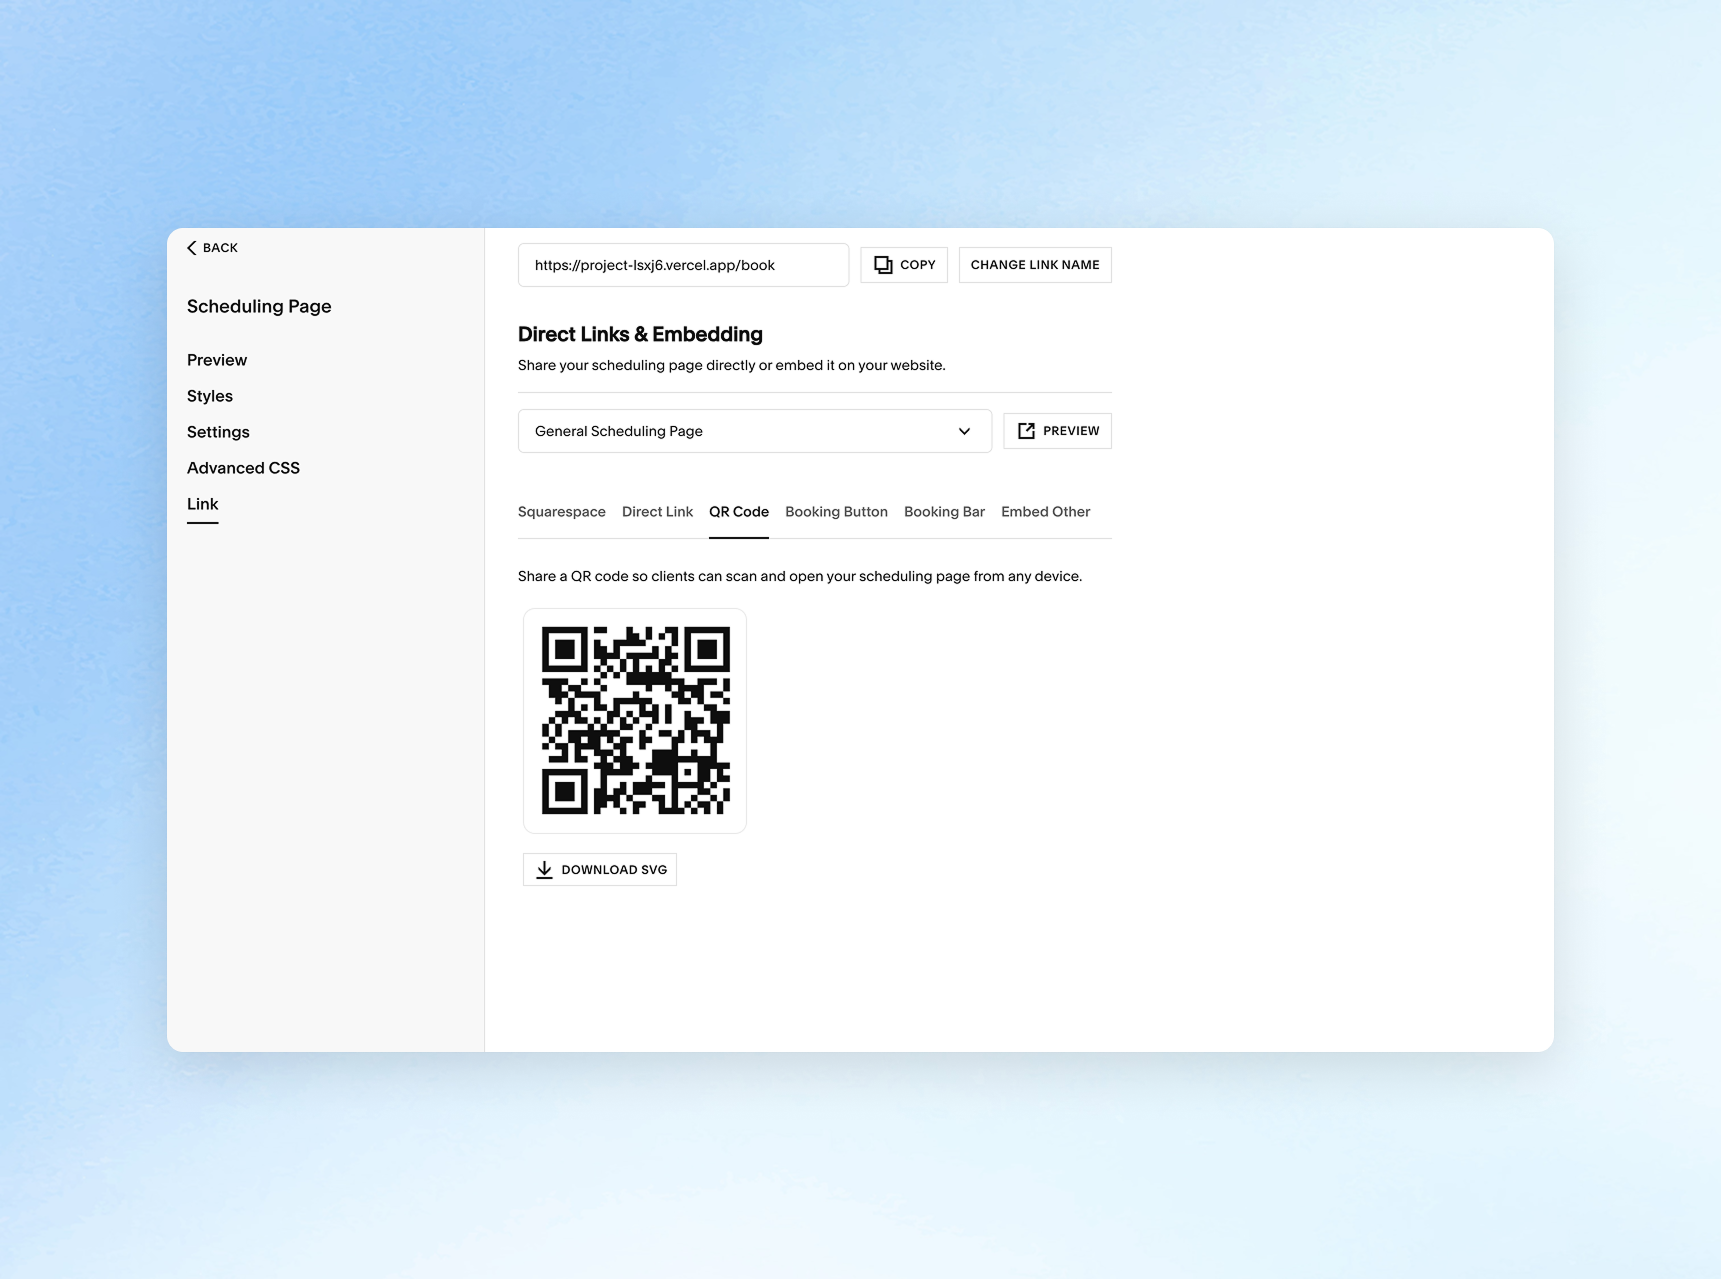The height and width of the screenshot is (1279, 1721).
Task: Go to Settings in the sidebar
Action: click(218, 432)
